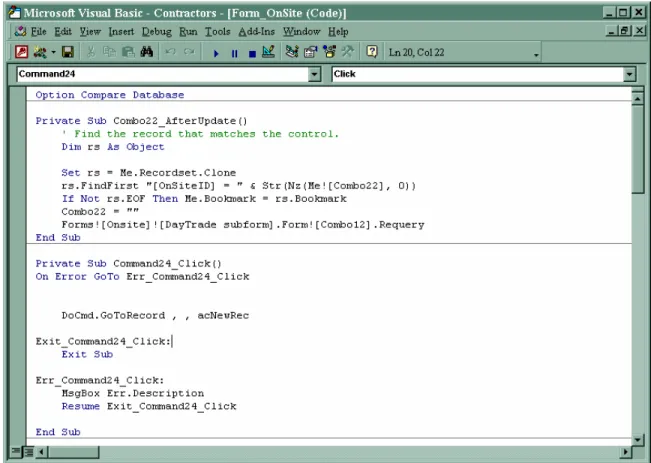The height and width of the screenshot is (463, 651).
Task: Click the 'MsgBox Err.Description' line
Action: point(133,393)
